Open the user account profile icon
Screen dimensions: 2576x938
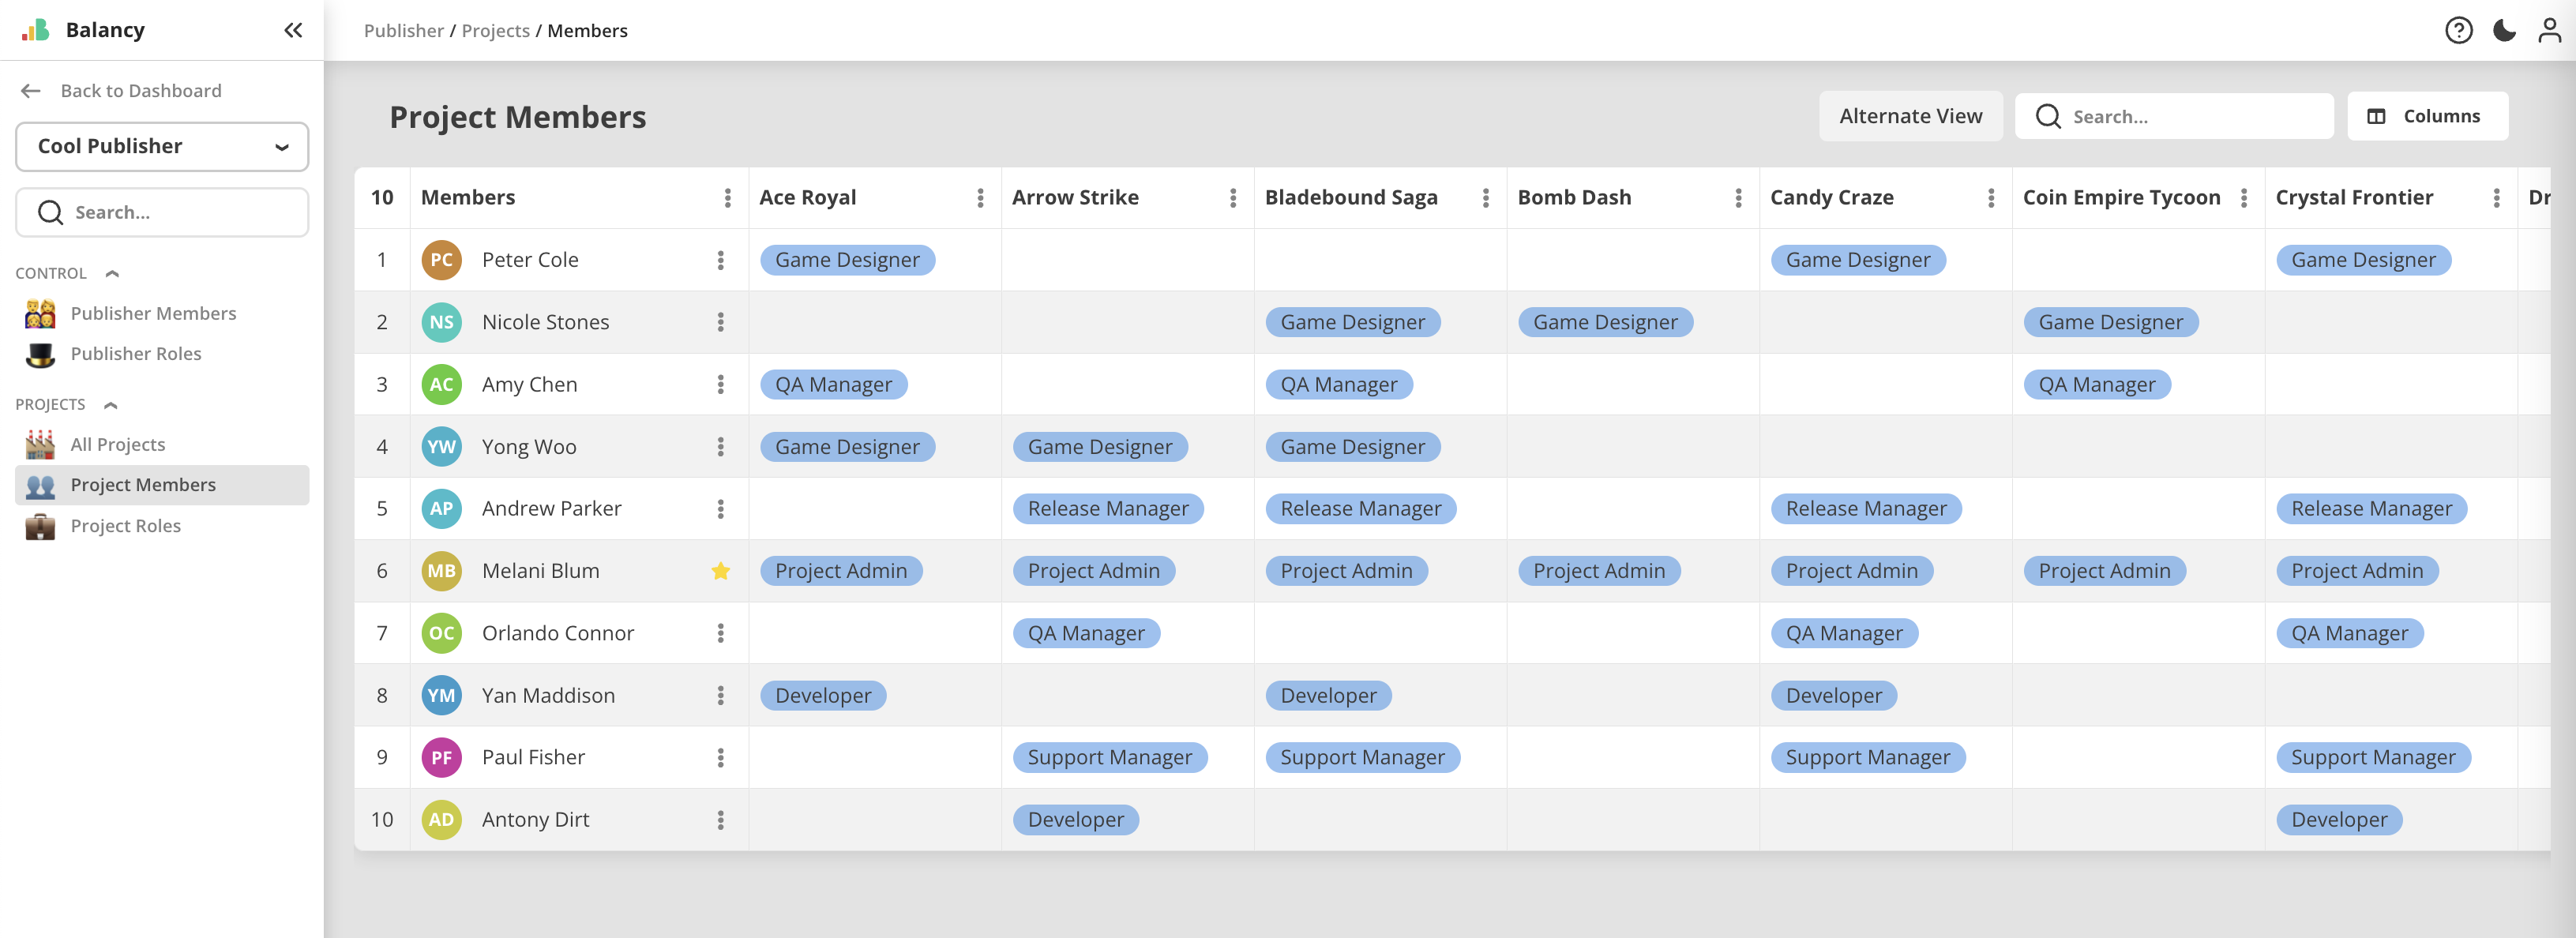coord(2549,30)
